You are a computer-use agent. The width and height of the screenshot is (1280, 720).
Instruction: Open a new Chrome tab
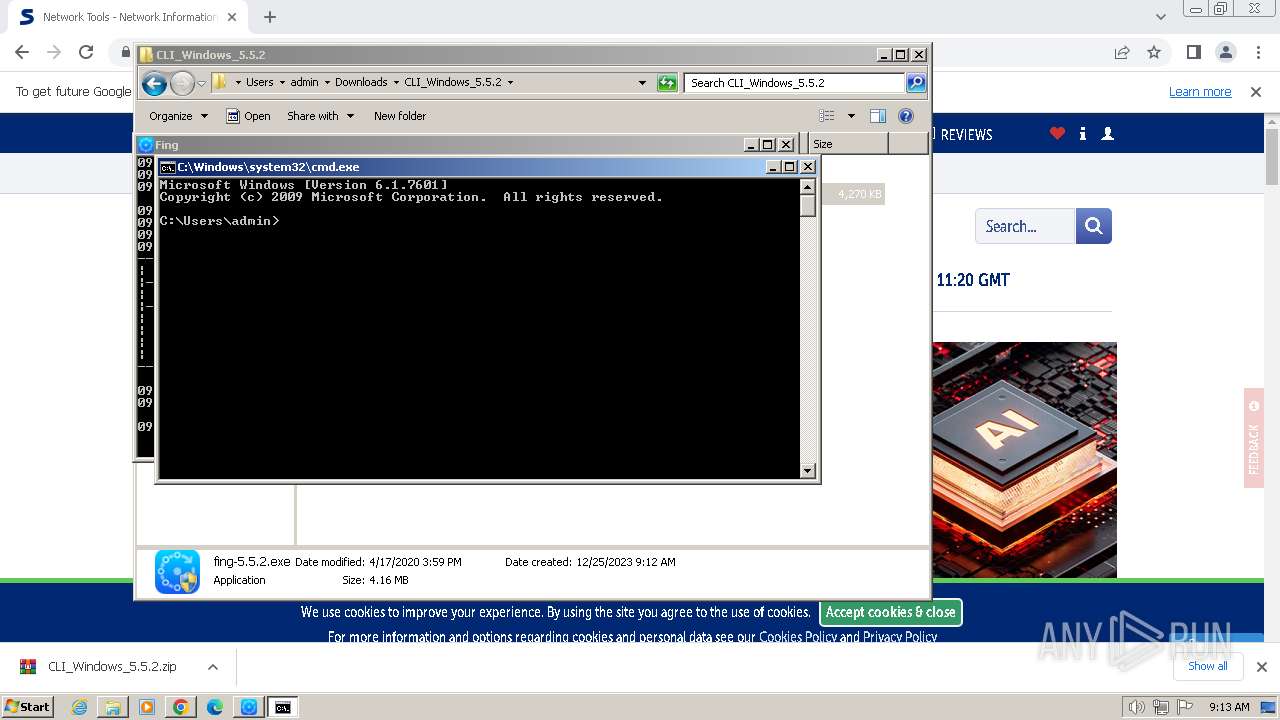[x=270, y=17]
